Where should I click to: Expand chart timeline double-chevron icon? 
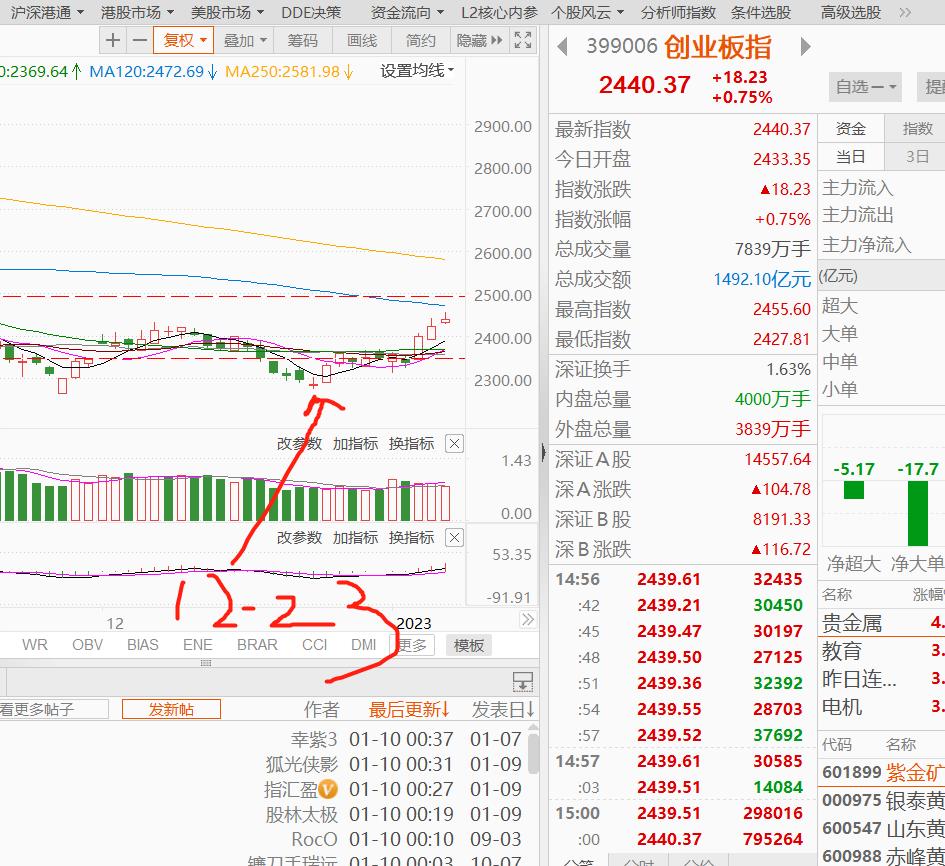point(527,620)
